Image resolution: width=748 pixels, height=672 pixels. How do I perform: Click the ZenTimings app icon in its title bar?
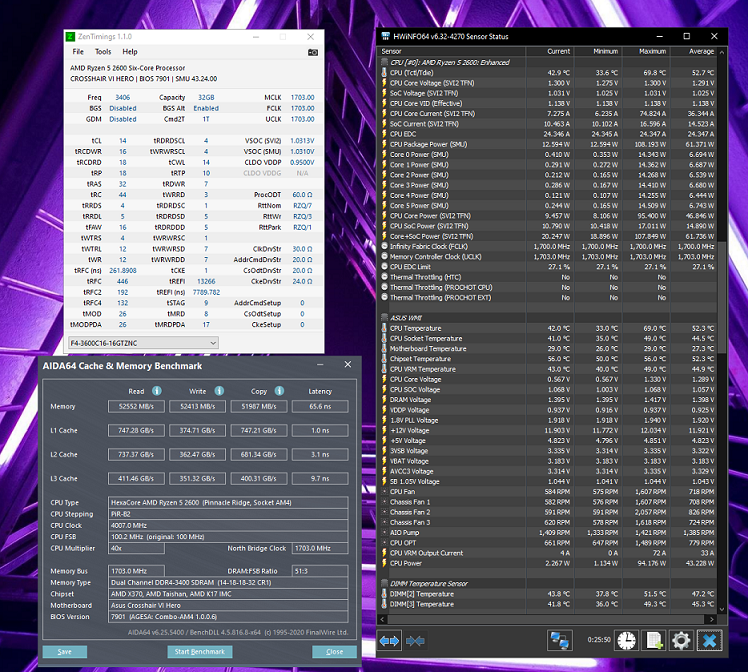coord(71,37)
